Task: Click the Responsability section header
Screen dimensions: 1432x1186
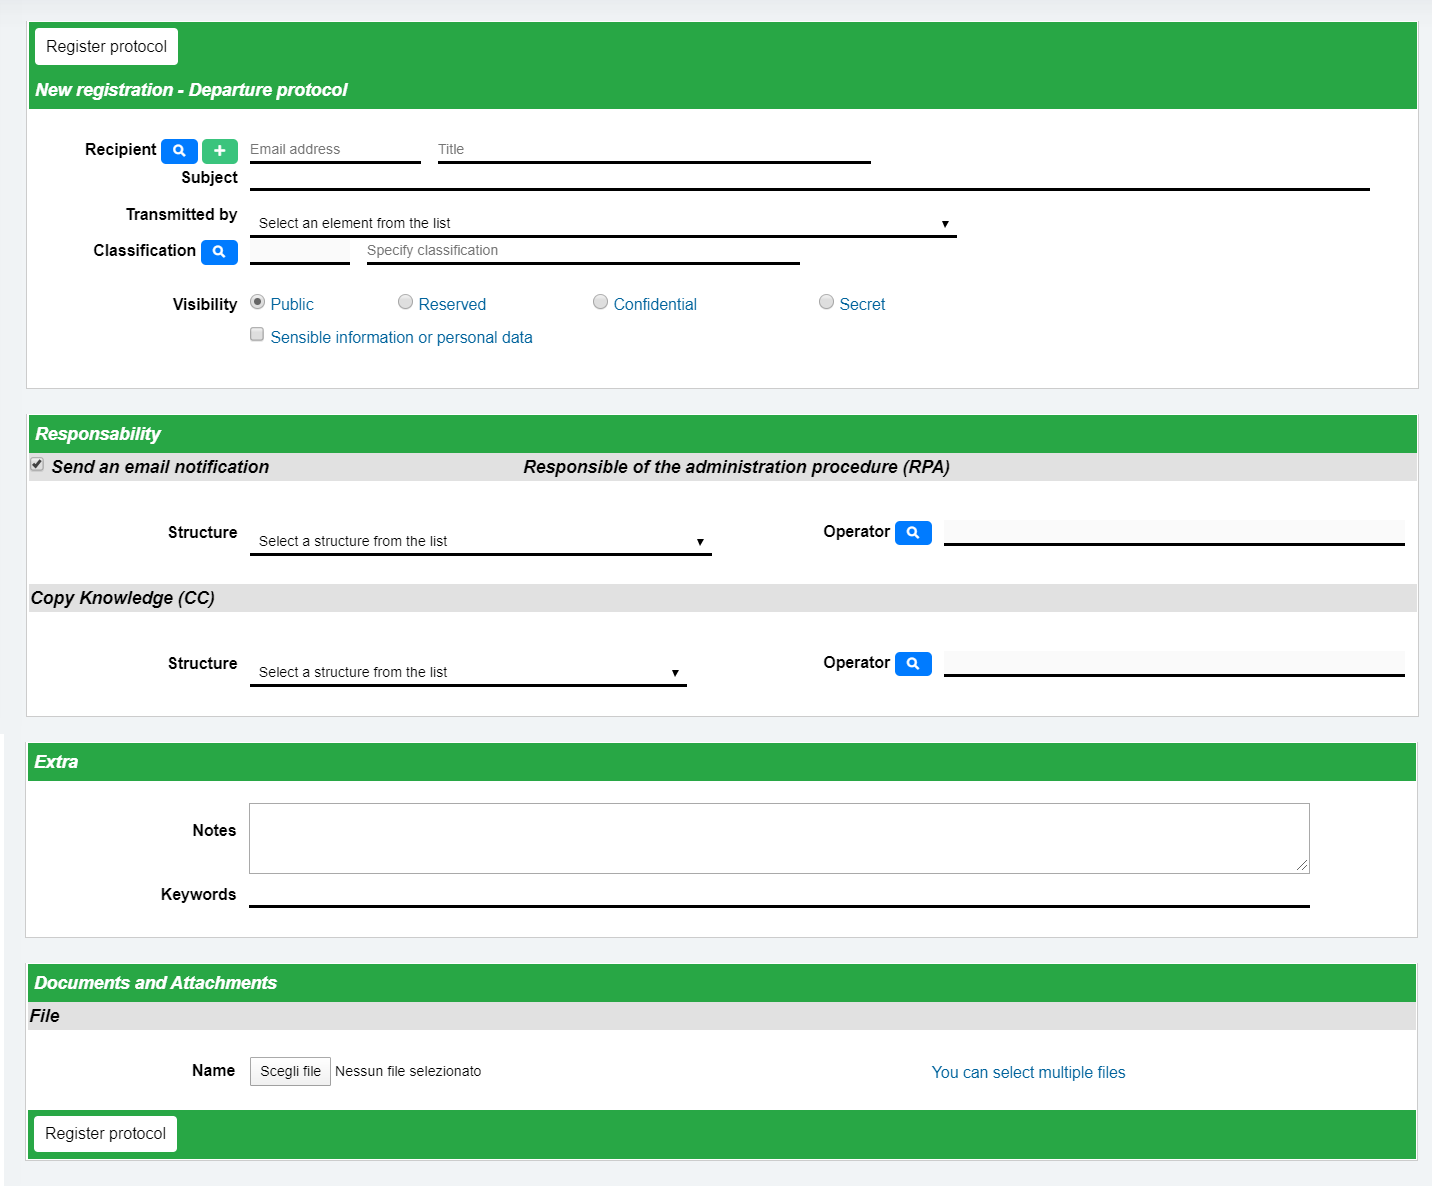Action: 722,434
